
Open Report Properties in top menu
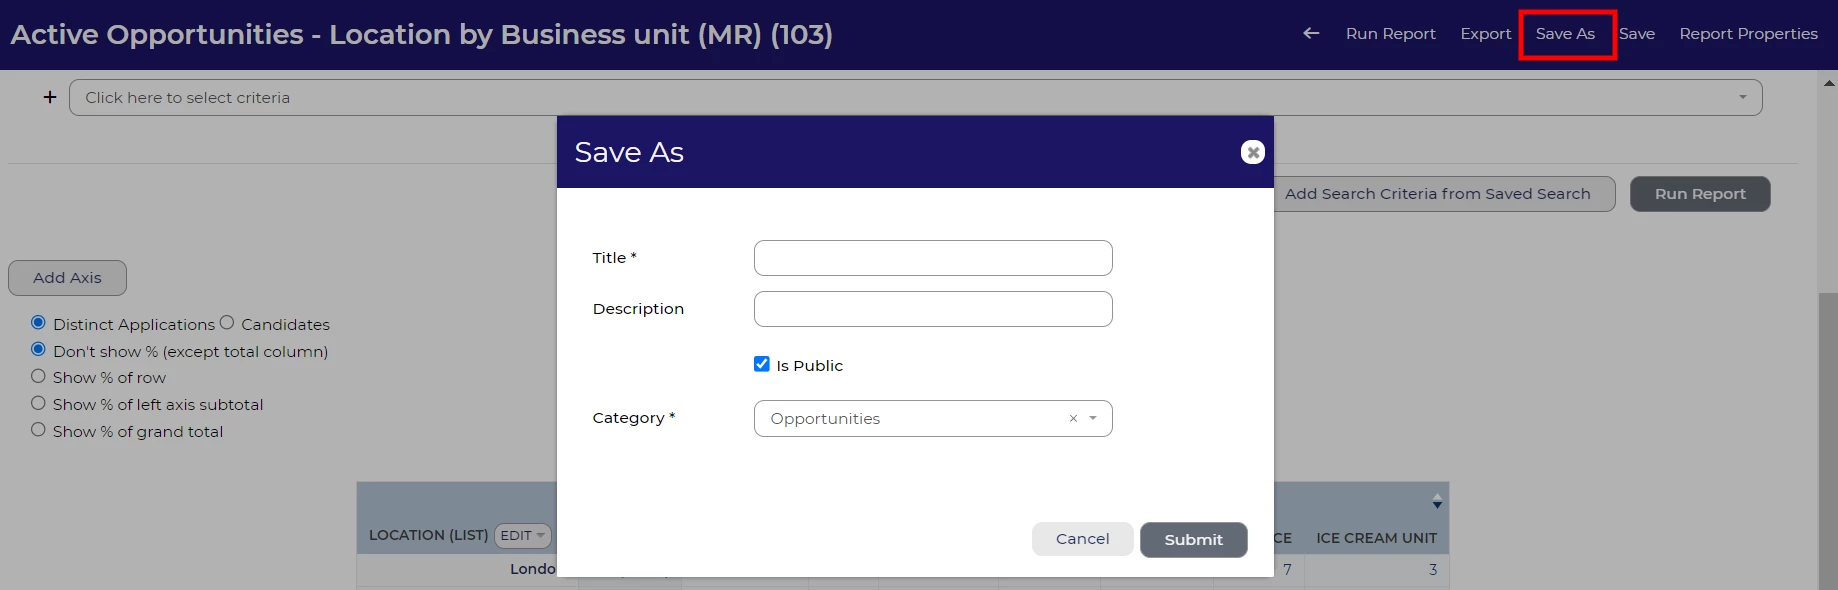point(1748,34)
